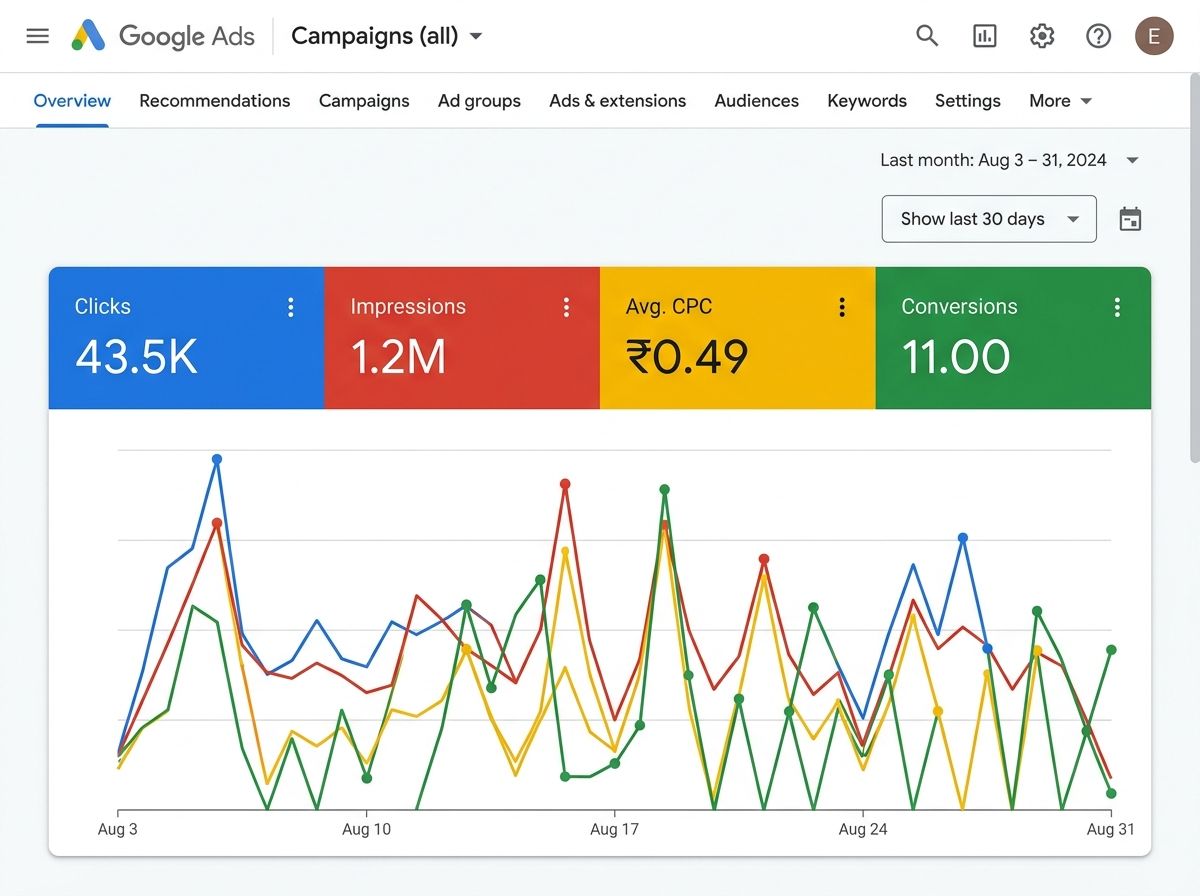Switch to the Overview tab
Viewport: 1200px width, 896px height.
[72, 101]
